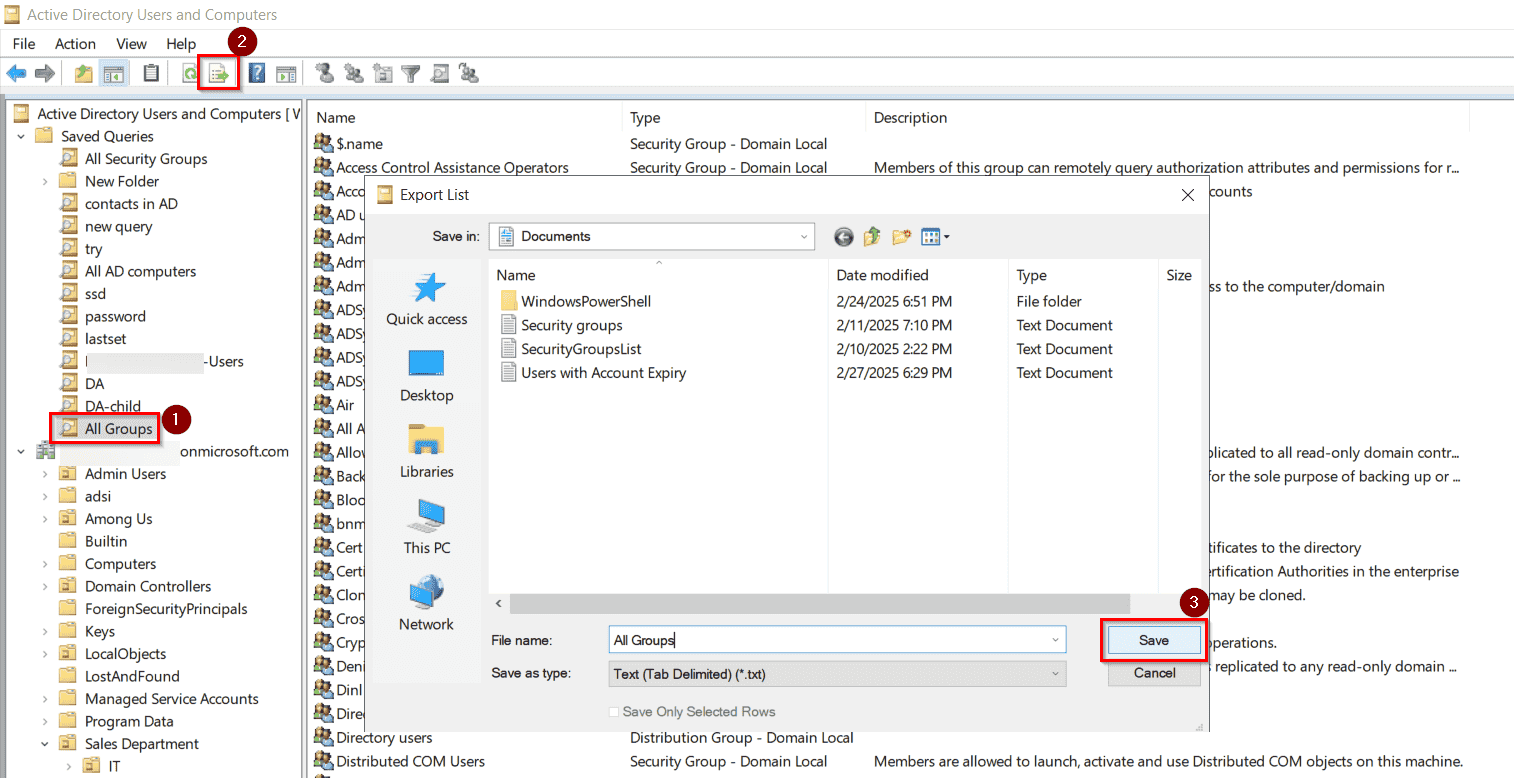Click the Cancel button
This screenshot has width=1514, height=778.
coord(1153,673)
